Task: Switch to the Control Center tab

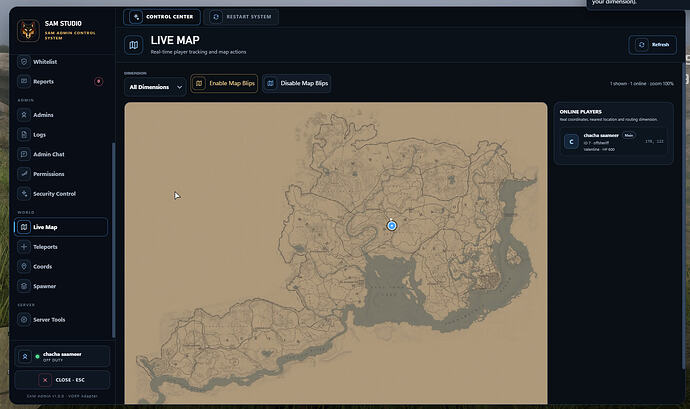Action: (162, 17)
